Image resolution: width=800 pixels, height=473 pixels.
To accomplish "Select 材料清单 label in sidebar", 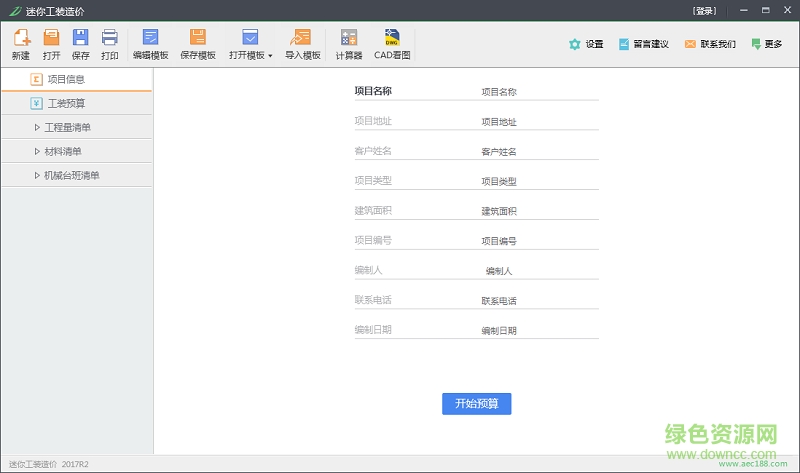I will [63, 152].
